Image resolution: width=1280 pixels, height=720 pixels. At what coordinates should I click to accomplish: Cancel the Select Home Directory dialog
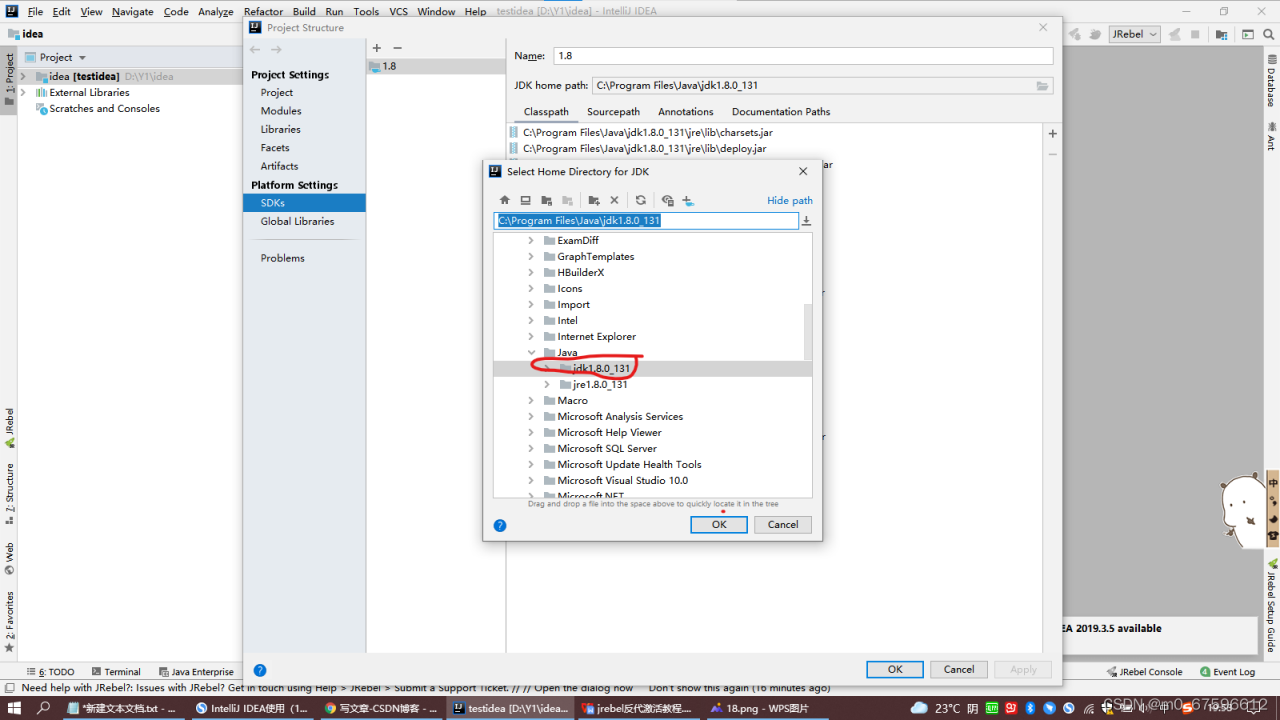click(x=783, y=525)
